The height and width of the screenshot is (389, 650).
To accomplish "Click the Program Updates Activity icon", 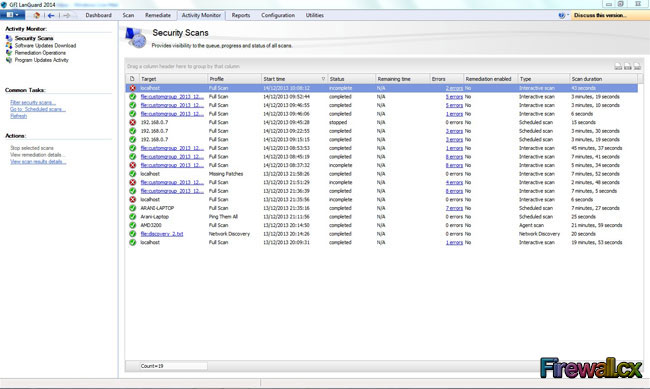I will pyautogui.click(x=9, y=60).
